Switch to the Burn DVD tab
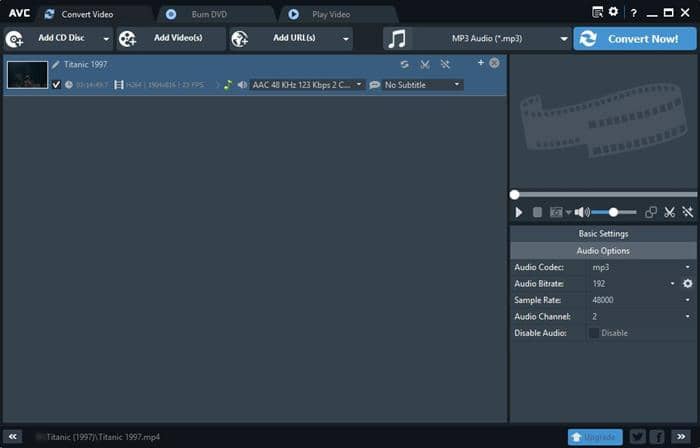 (x=211, y=14)
